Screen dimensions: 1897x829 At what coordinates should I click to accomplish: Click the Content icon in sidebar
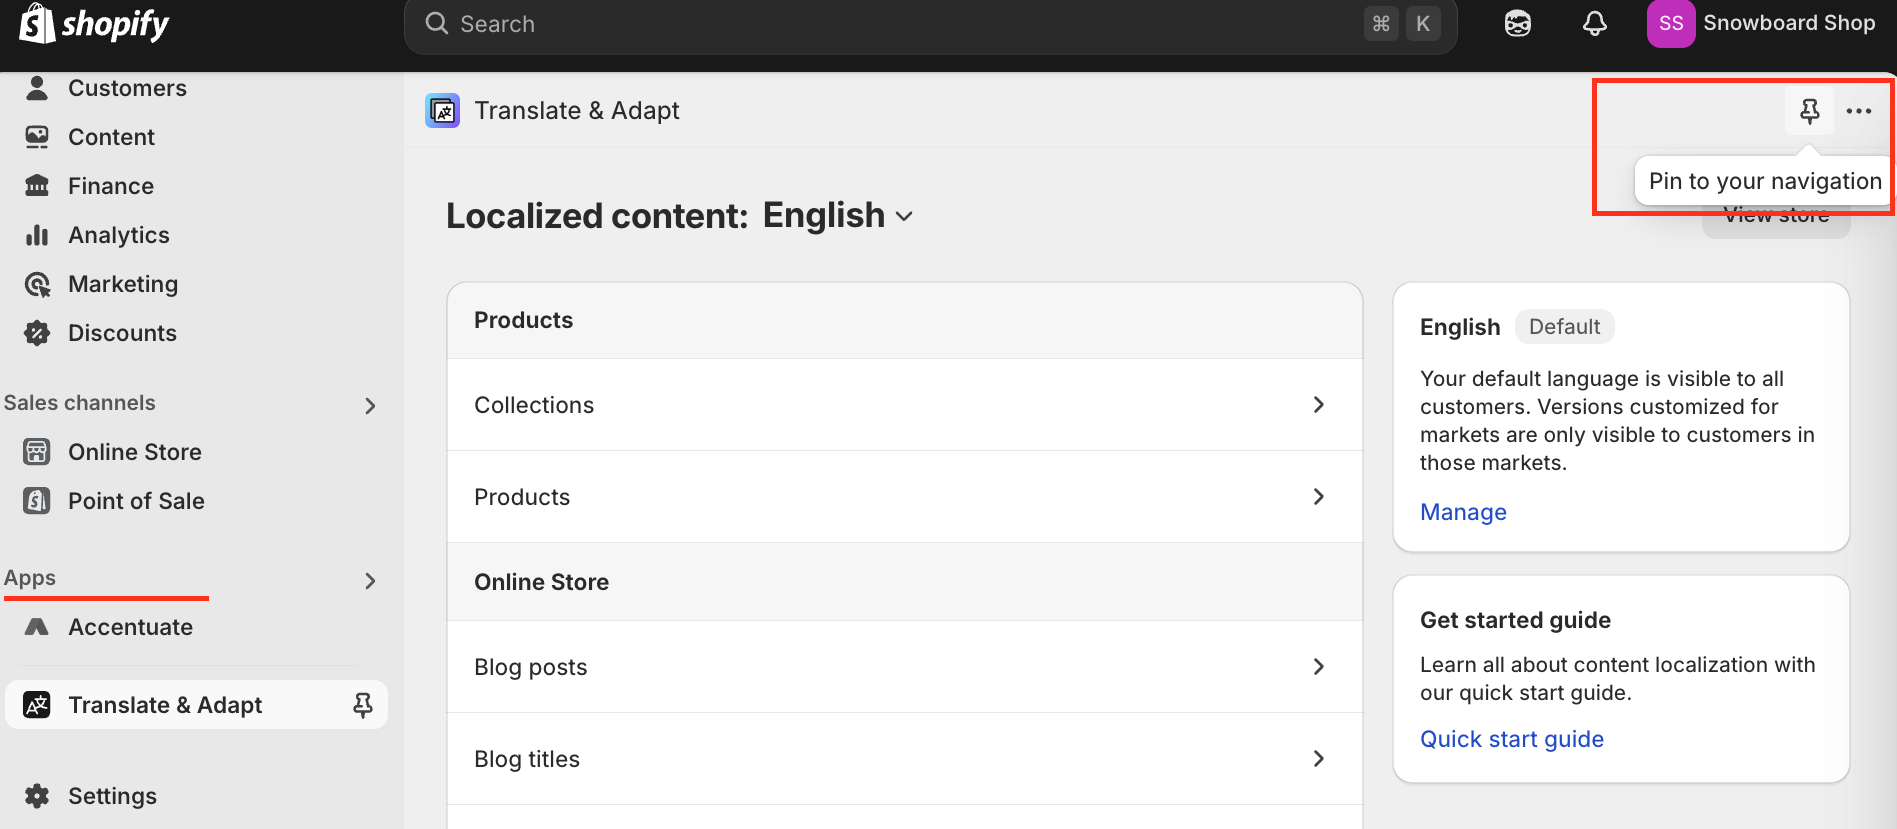click(x=37, y=137)
